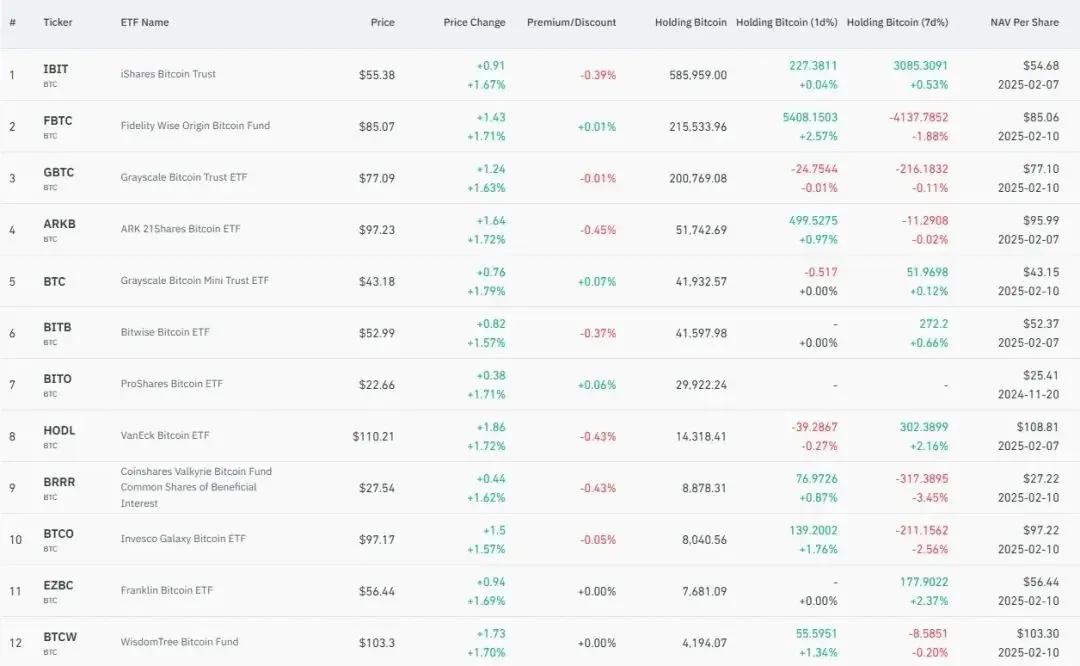Image resolution: width=1080 pixels, height=666 pixels.
Task: Select Grayscale Bitcoin Mini Trust ETF name
Action: coord(194,280)
